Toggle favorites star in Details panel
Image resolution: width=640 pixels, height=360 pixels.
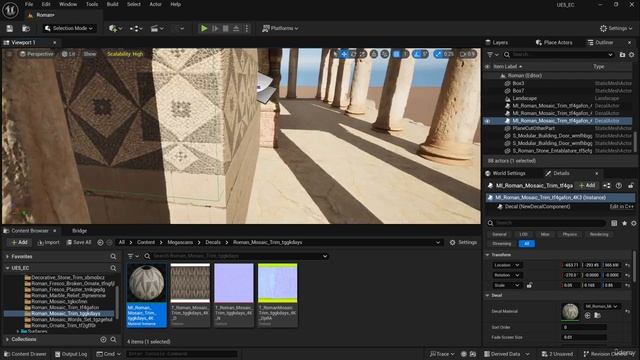click(x=624, y=223)
